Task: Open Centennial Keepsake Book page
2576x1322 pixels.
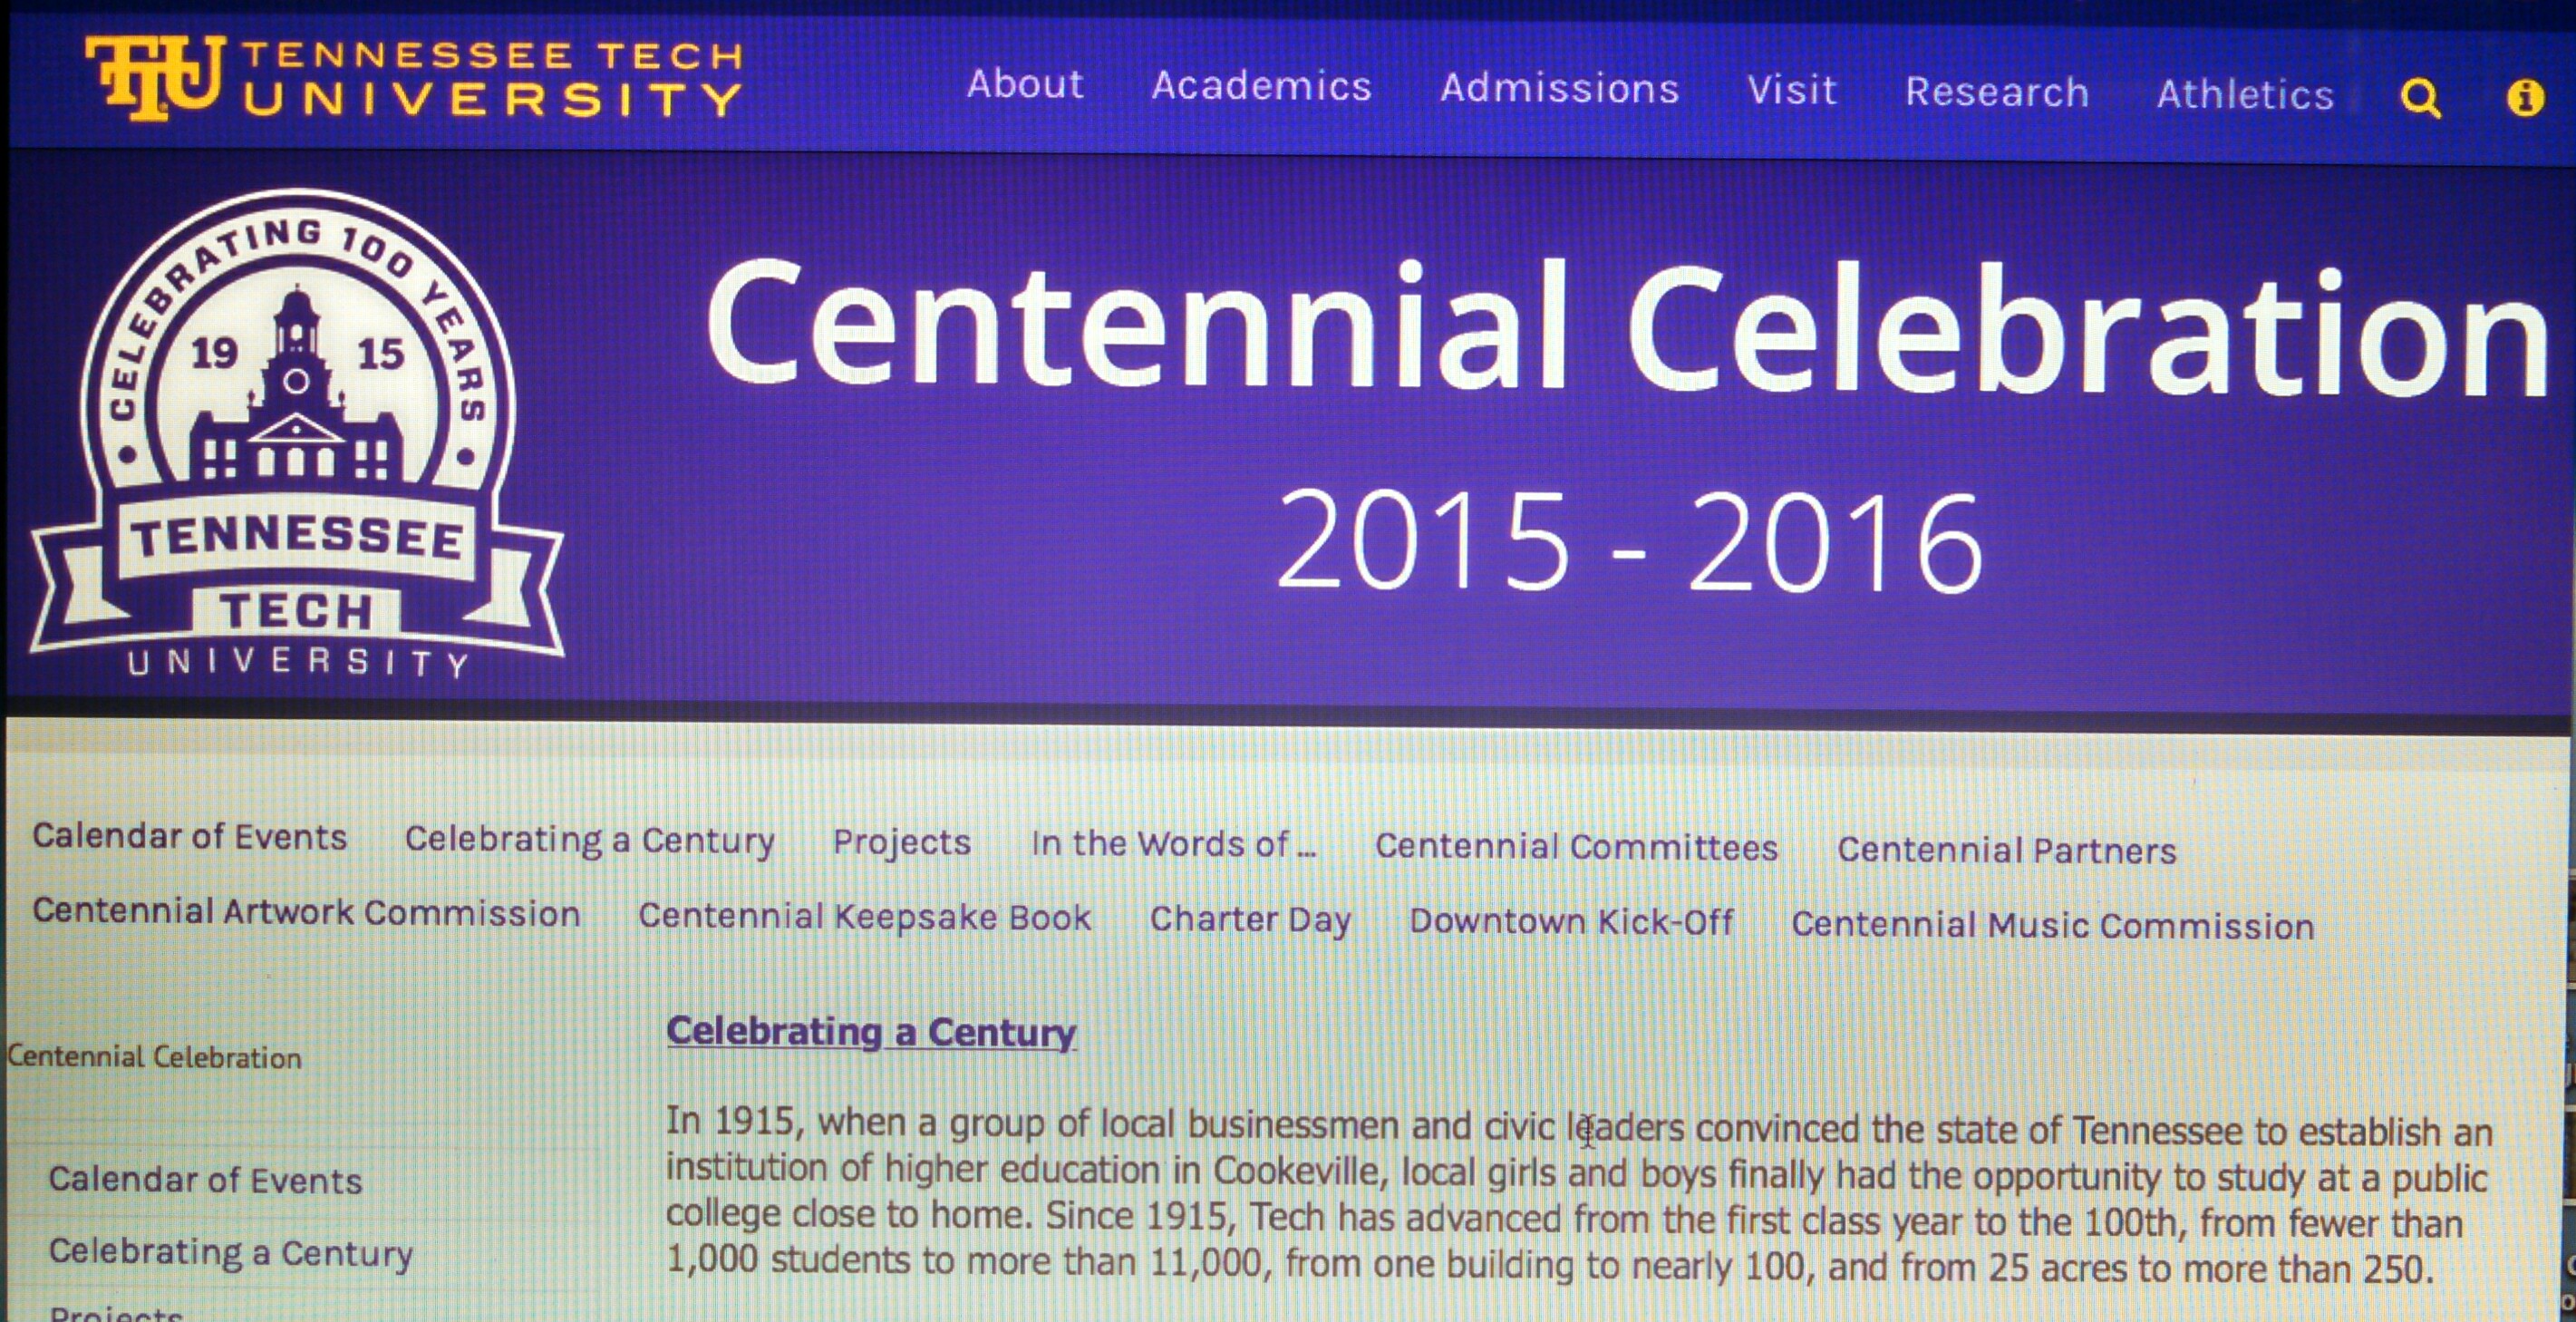Action: tap(865, 917)
